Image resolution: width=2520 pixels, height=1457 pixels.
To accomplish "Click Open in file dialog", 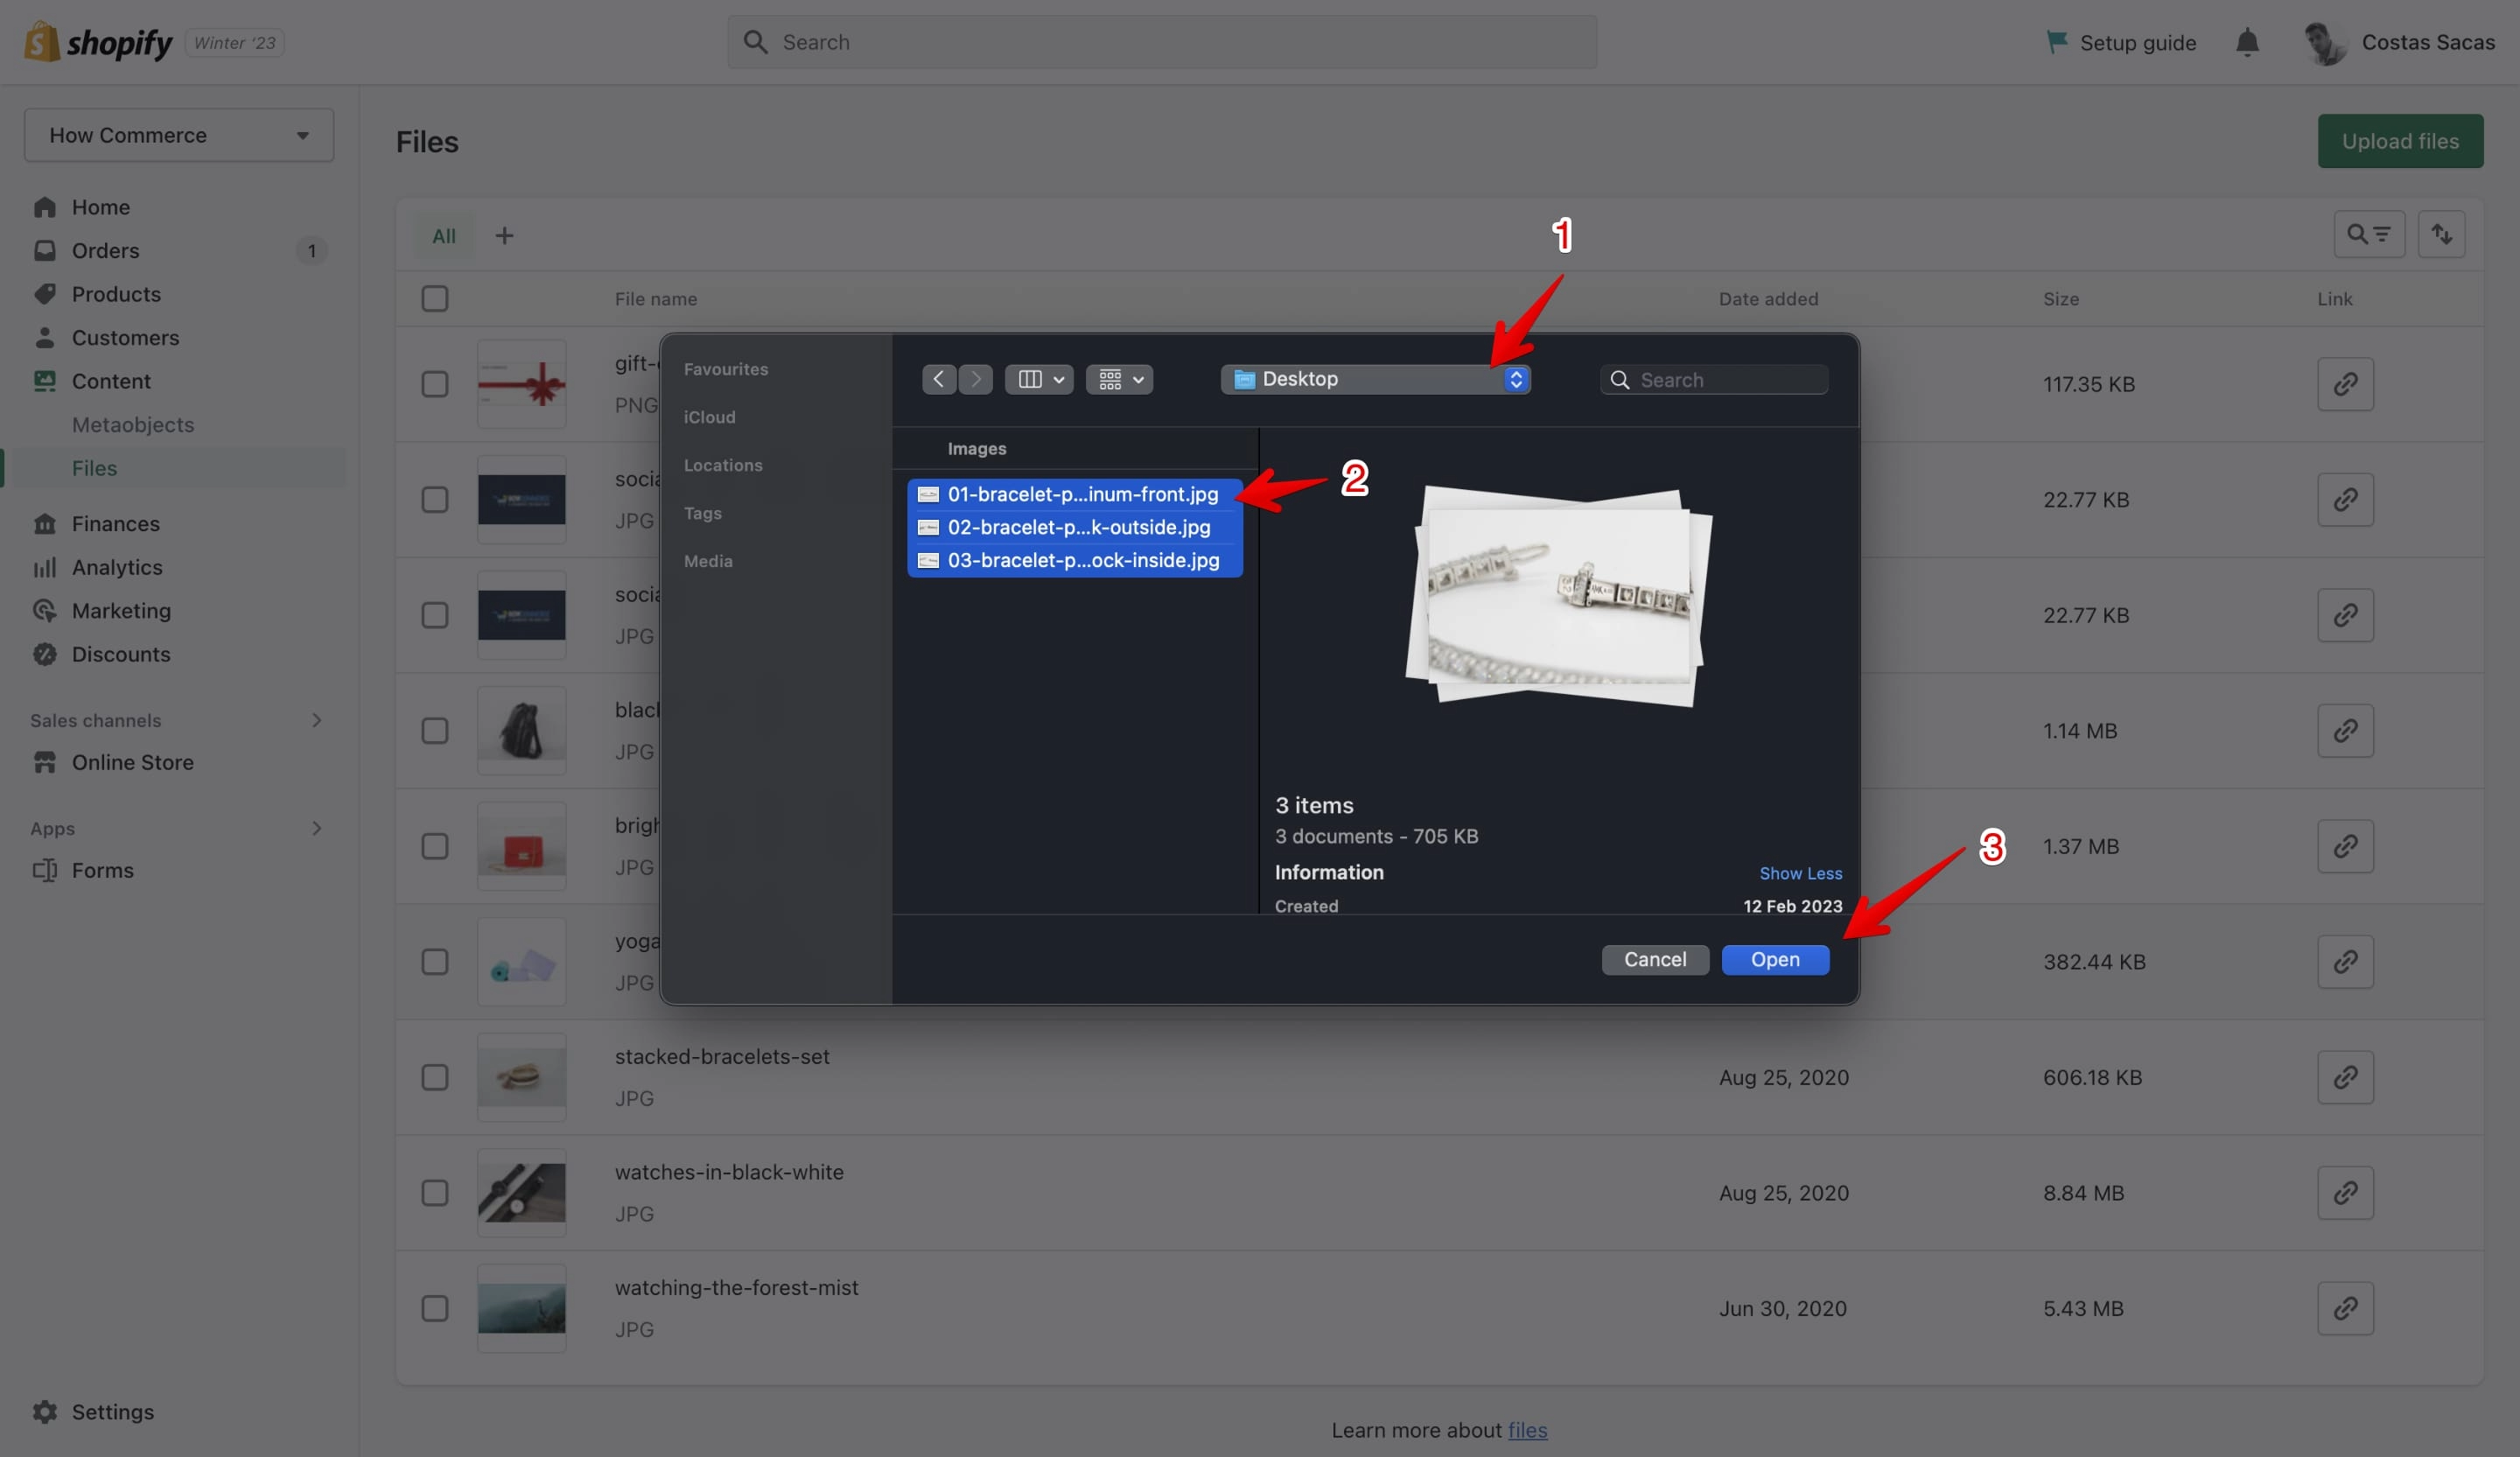I will [x=1775, y=960].
